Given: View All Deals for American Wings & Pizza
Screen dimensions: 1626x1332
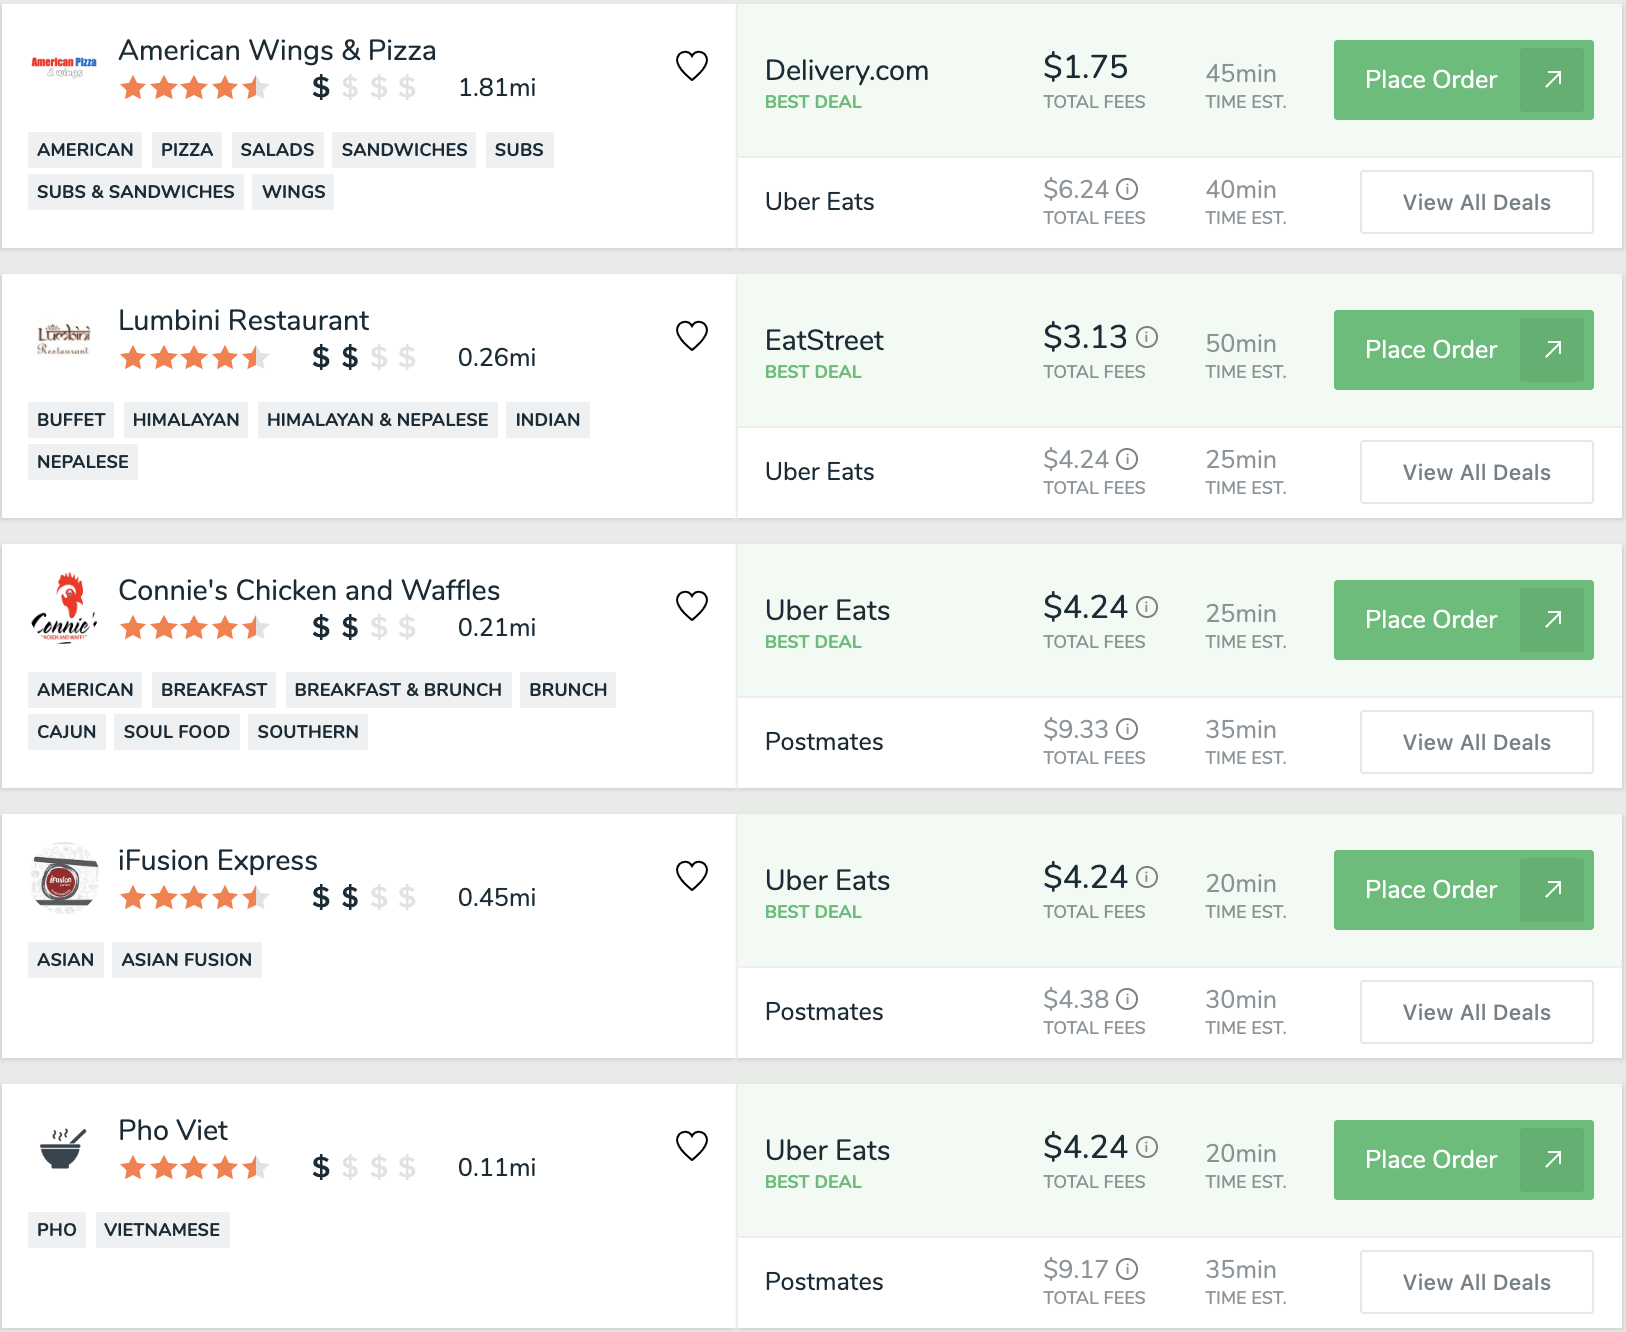Looking at the screenshot, I should [x=1476, y=202].
